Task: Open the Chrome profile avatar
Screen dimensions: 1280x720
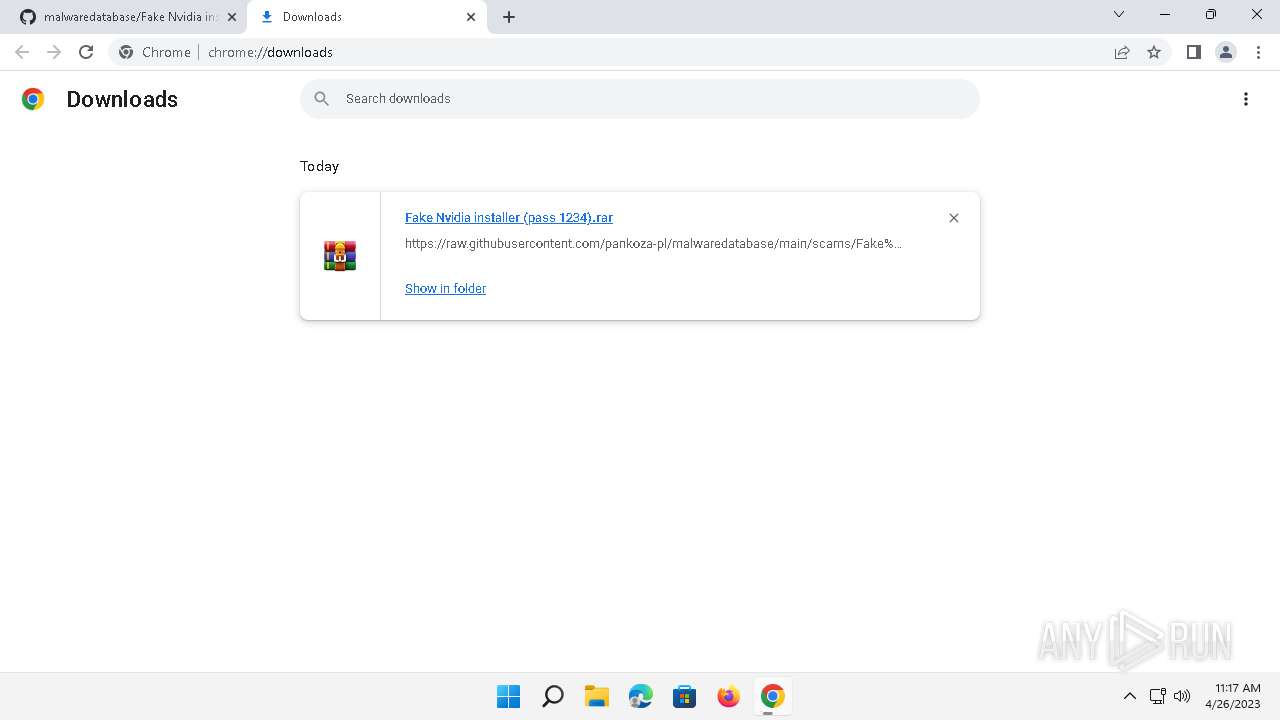Action: [x=1225, y=52]
